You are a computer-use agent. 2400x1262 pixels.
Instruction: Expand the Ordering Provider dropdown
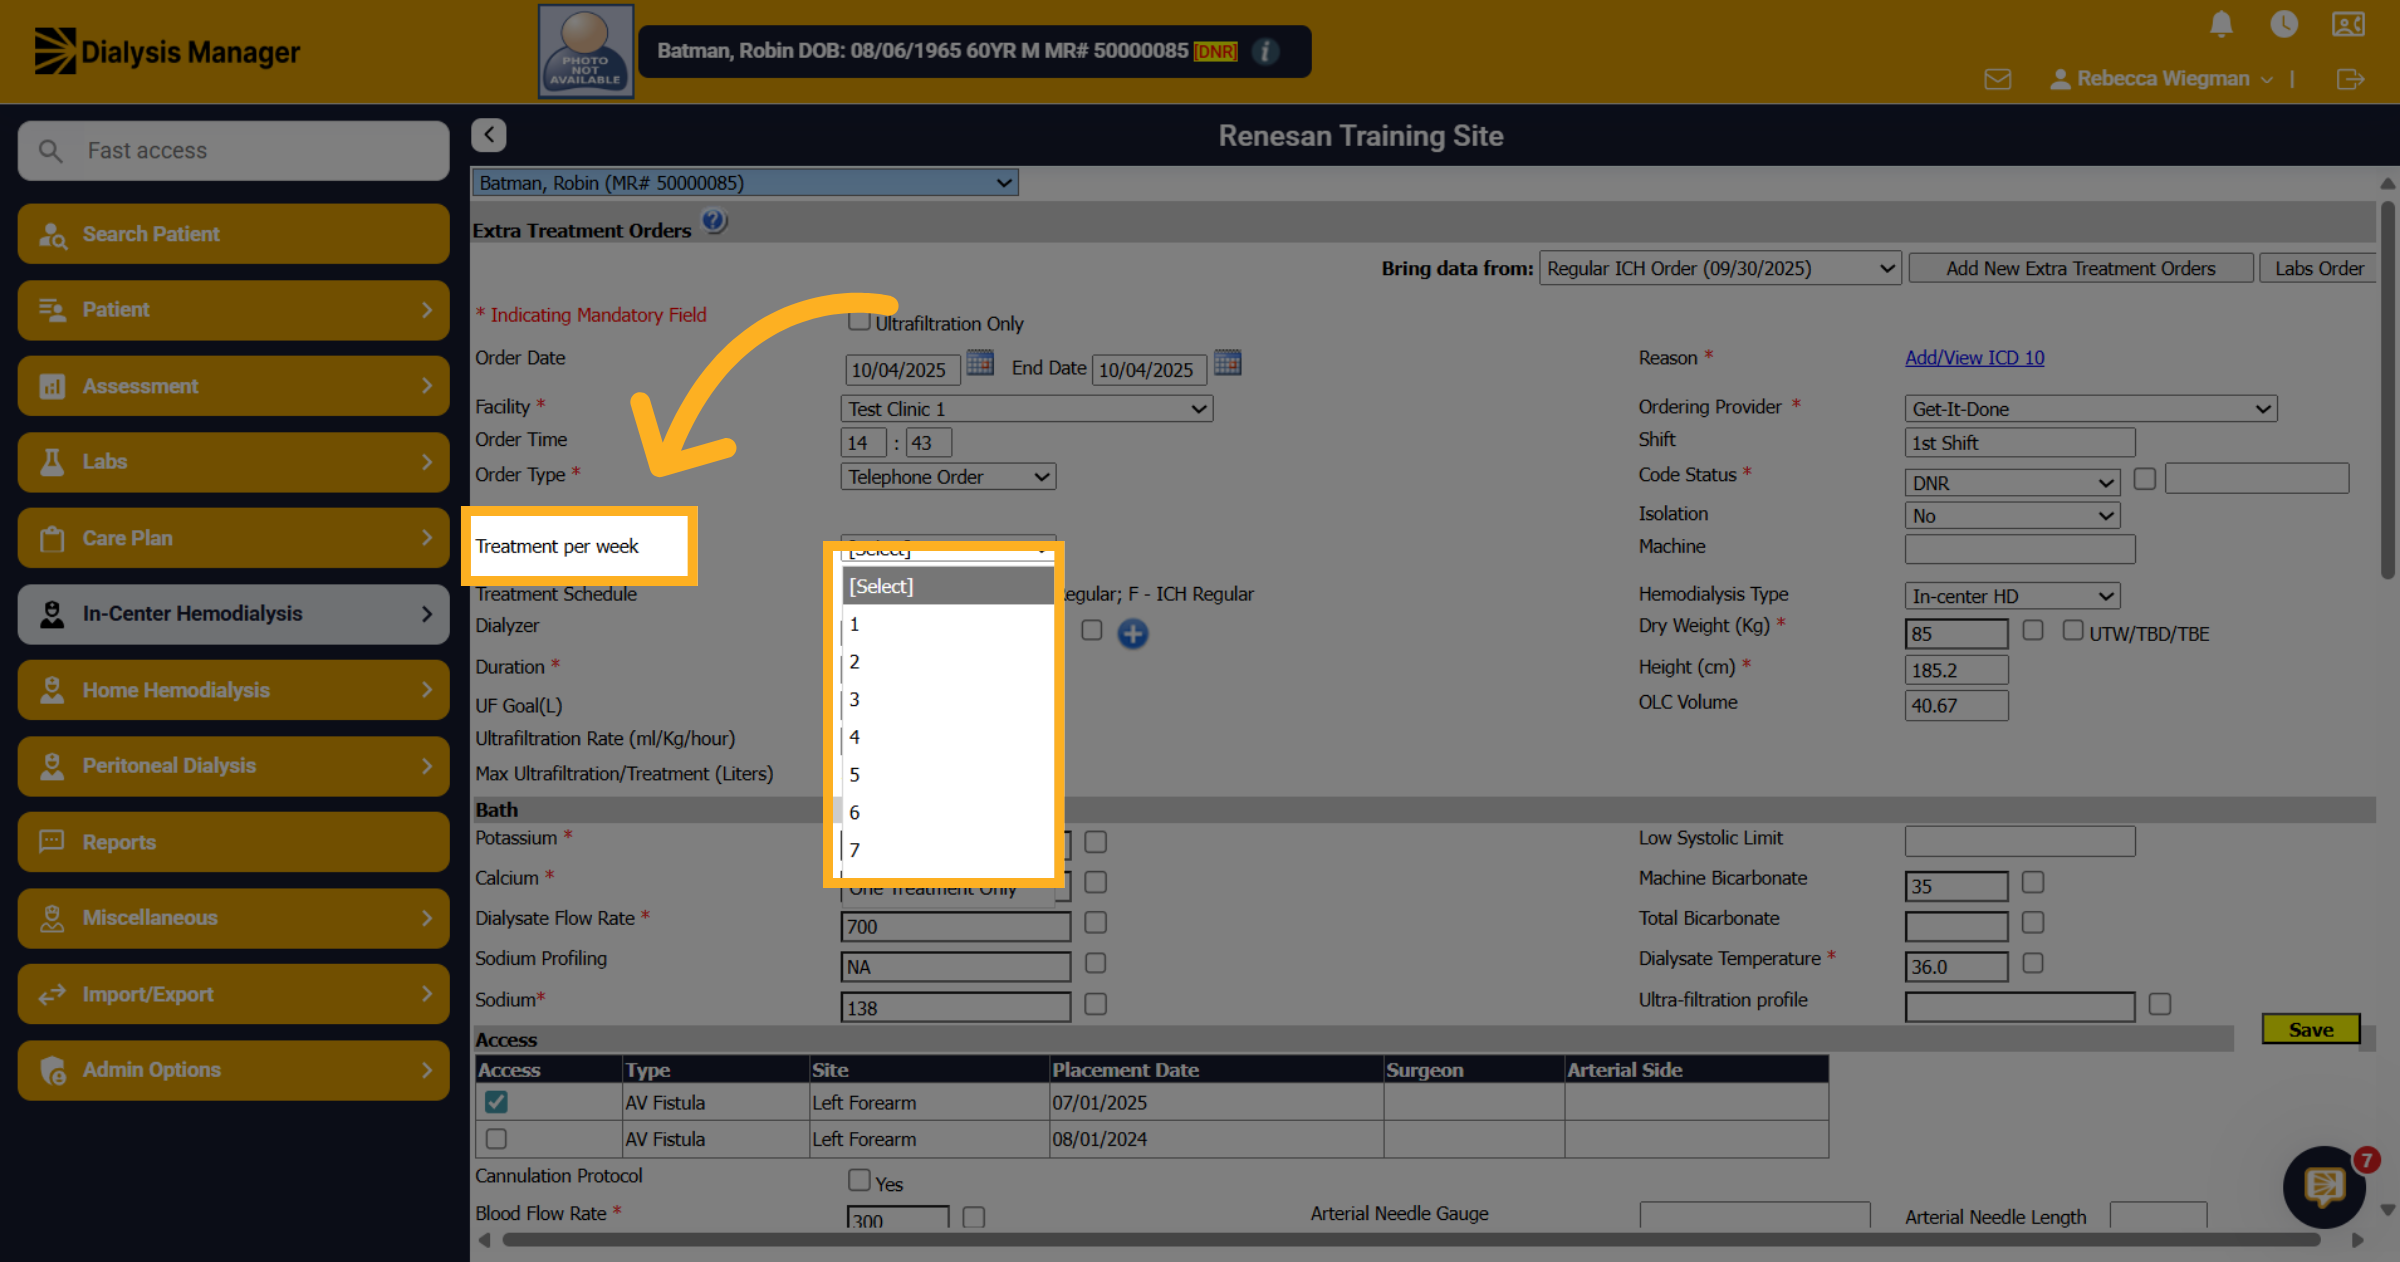2090,409
